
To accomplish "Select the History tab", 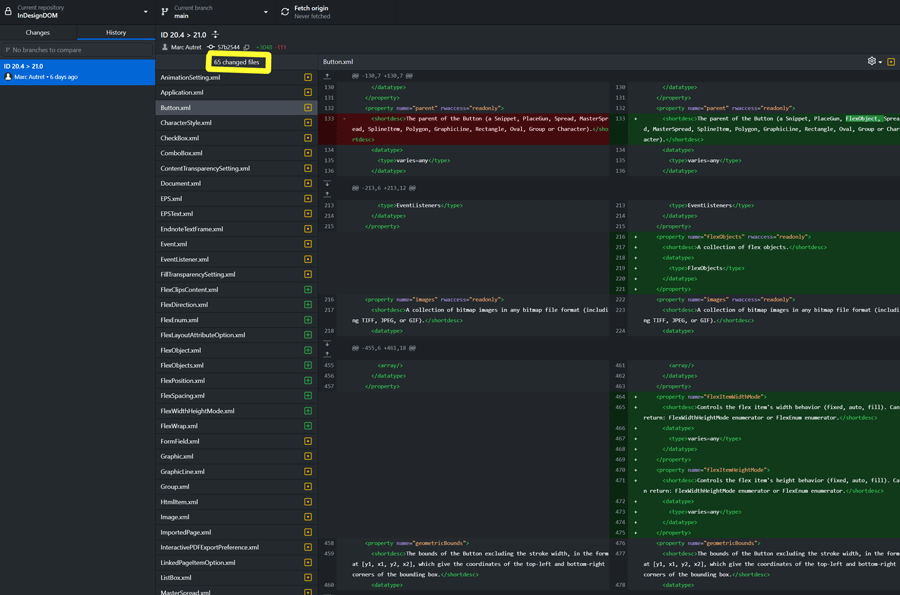I will pos(116,32).
